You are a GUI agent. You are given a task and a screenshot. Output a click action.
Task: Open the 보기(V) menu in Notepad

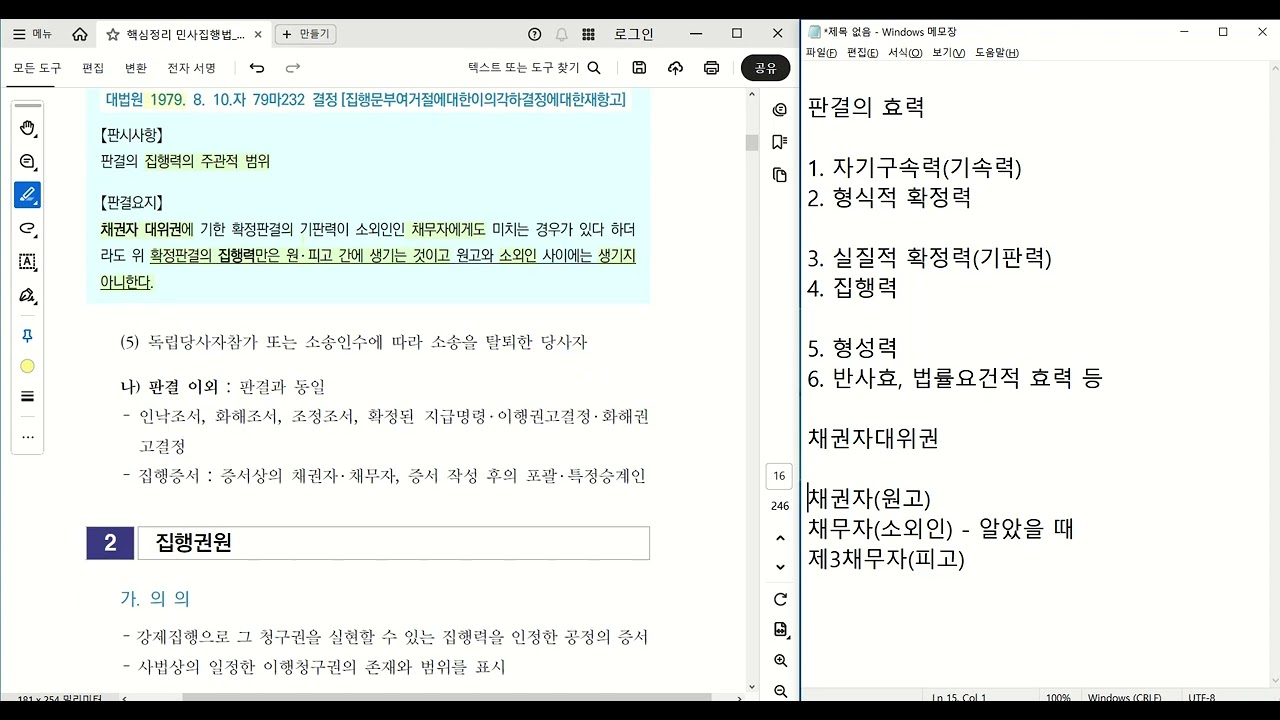pos(949,53)
